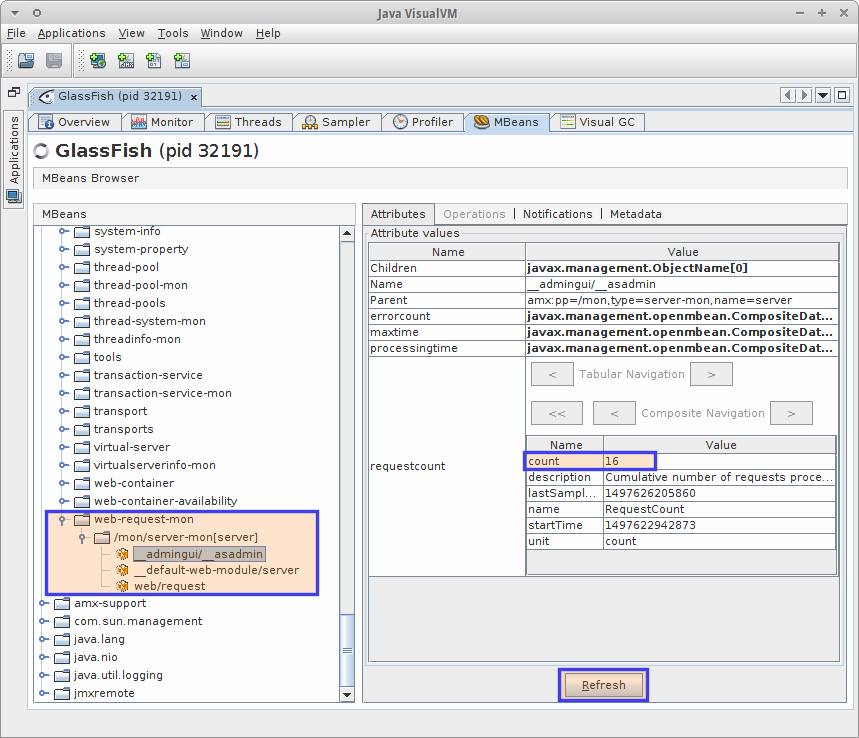This screenshot has width=859, height=738.
Task: Select the processingtime attribute value
Action: [x=682, y=348]
